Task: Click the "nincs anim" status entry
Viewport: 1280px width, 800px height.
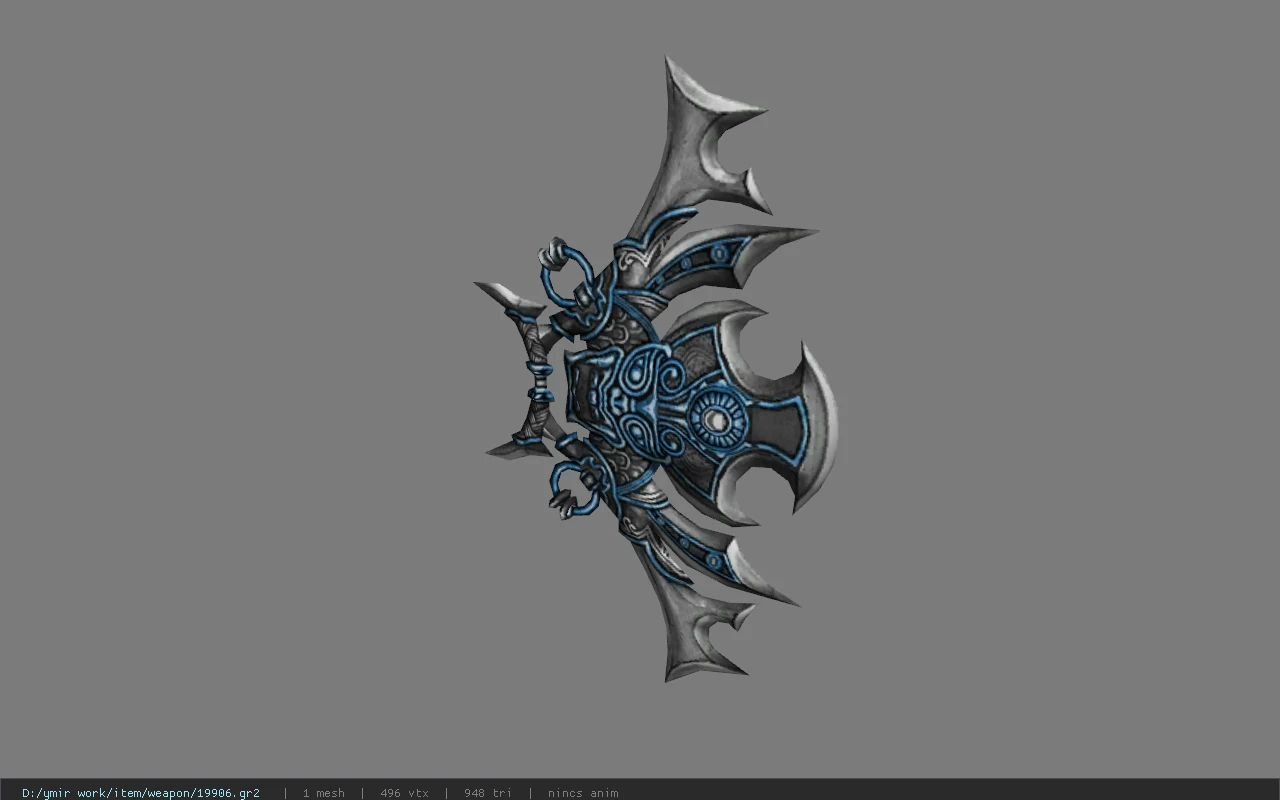Action: pos(582,793)
